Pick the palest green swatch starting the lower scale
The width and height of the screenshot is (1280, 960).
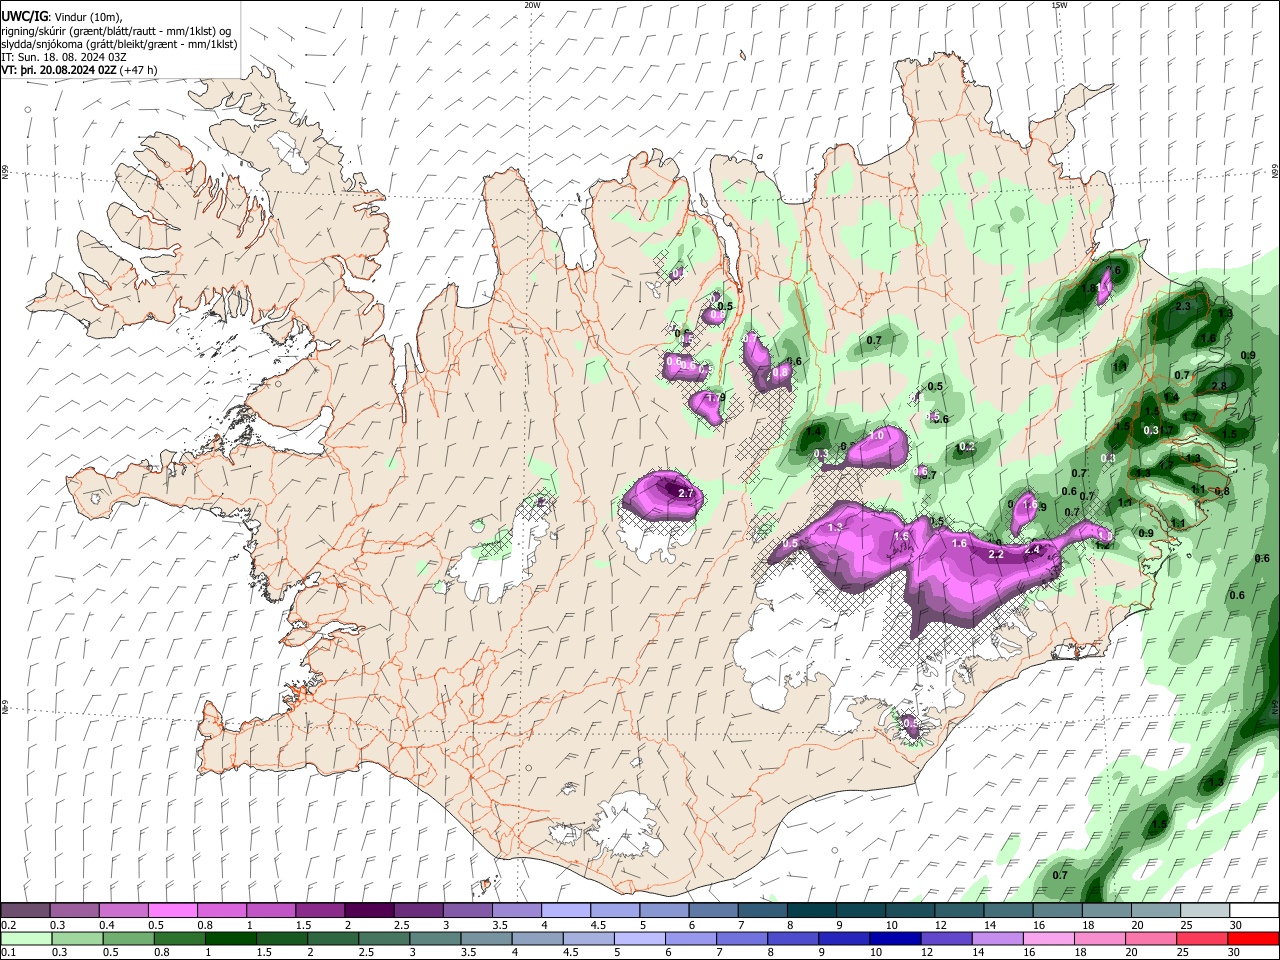pyautogui.click(x=25, y=938)
